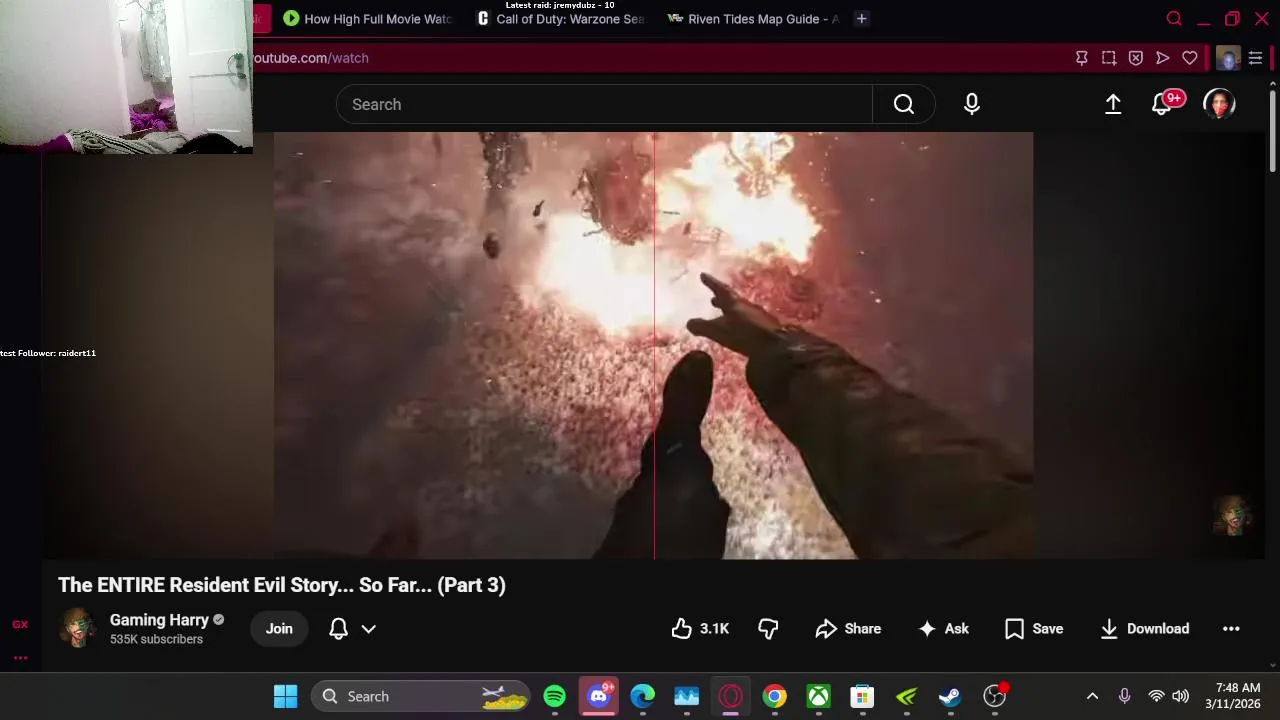Take a snapshot with Opera snapshot icon

tap(1109, 58)
